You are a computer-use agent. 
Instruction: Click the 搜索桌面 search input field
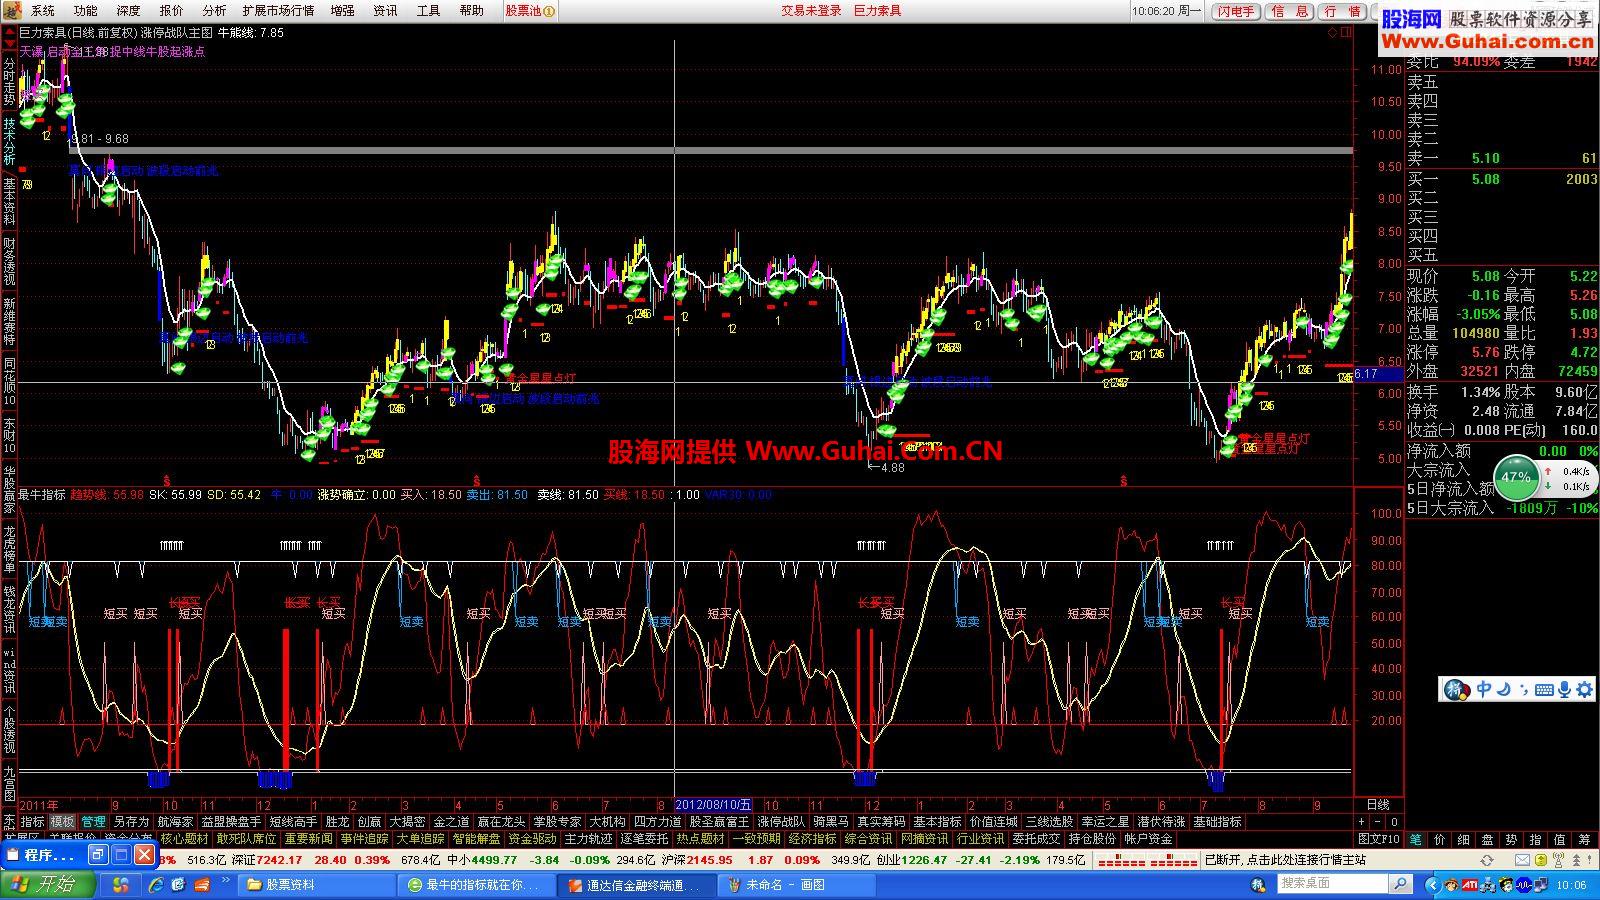coord(1333,884)
